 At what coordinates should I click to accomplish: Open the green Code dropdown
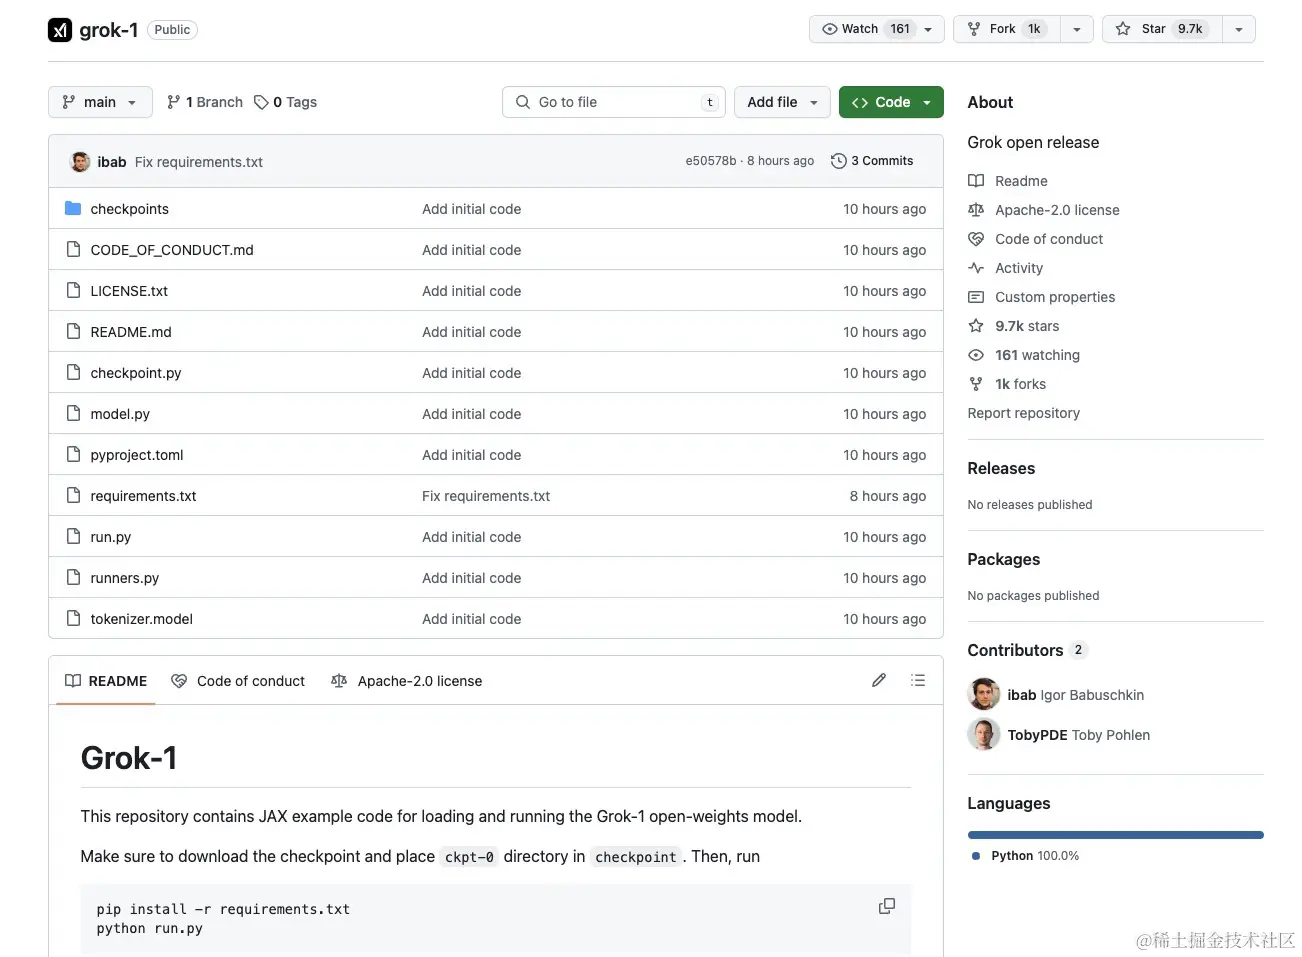(x=891, y=102)
